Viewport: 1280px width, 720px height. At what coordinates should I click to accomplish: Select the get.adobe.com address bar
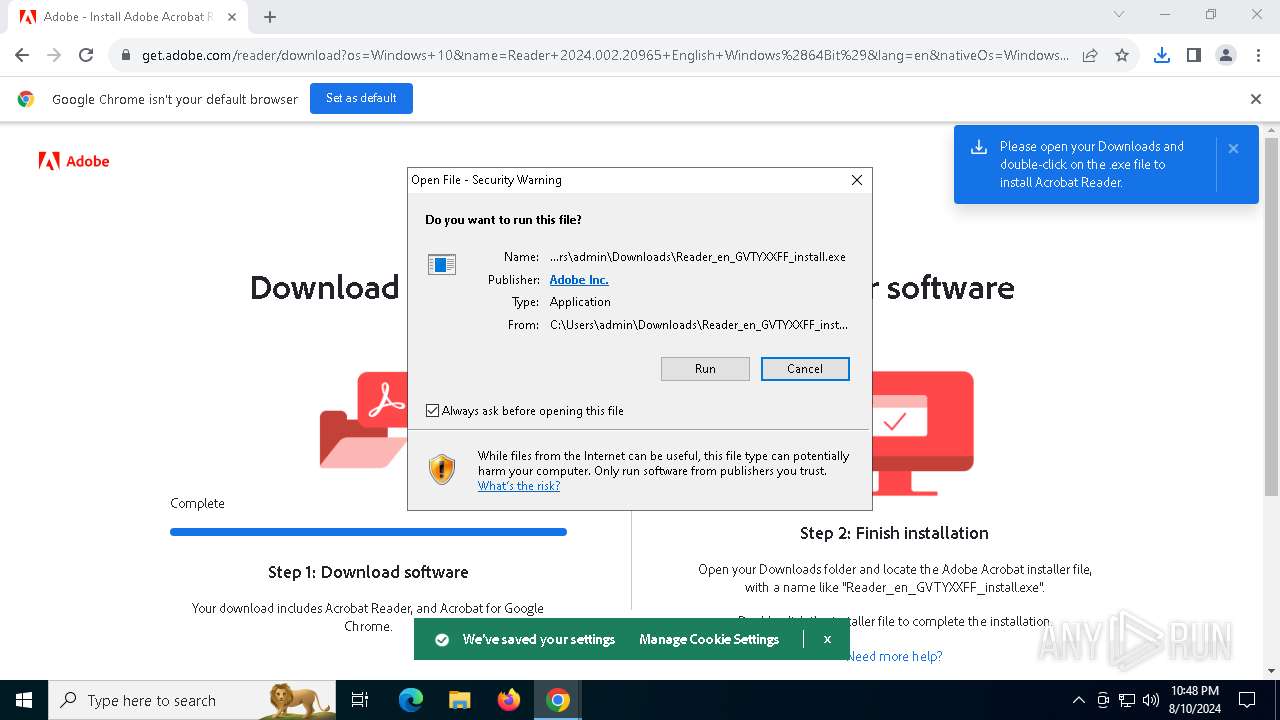[x=605, y=55]
